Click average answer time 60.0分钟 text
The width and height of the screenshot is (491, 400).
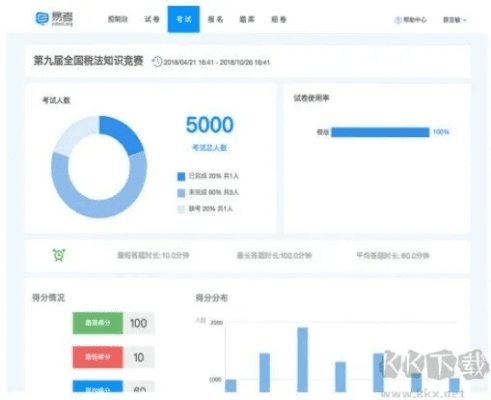[x=393, y=256]
